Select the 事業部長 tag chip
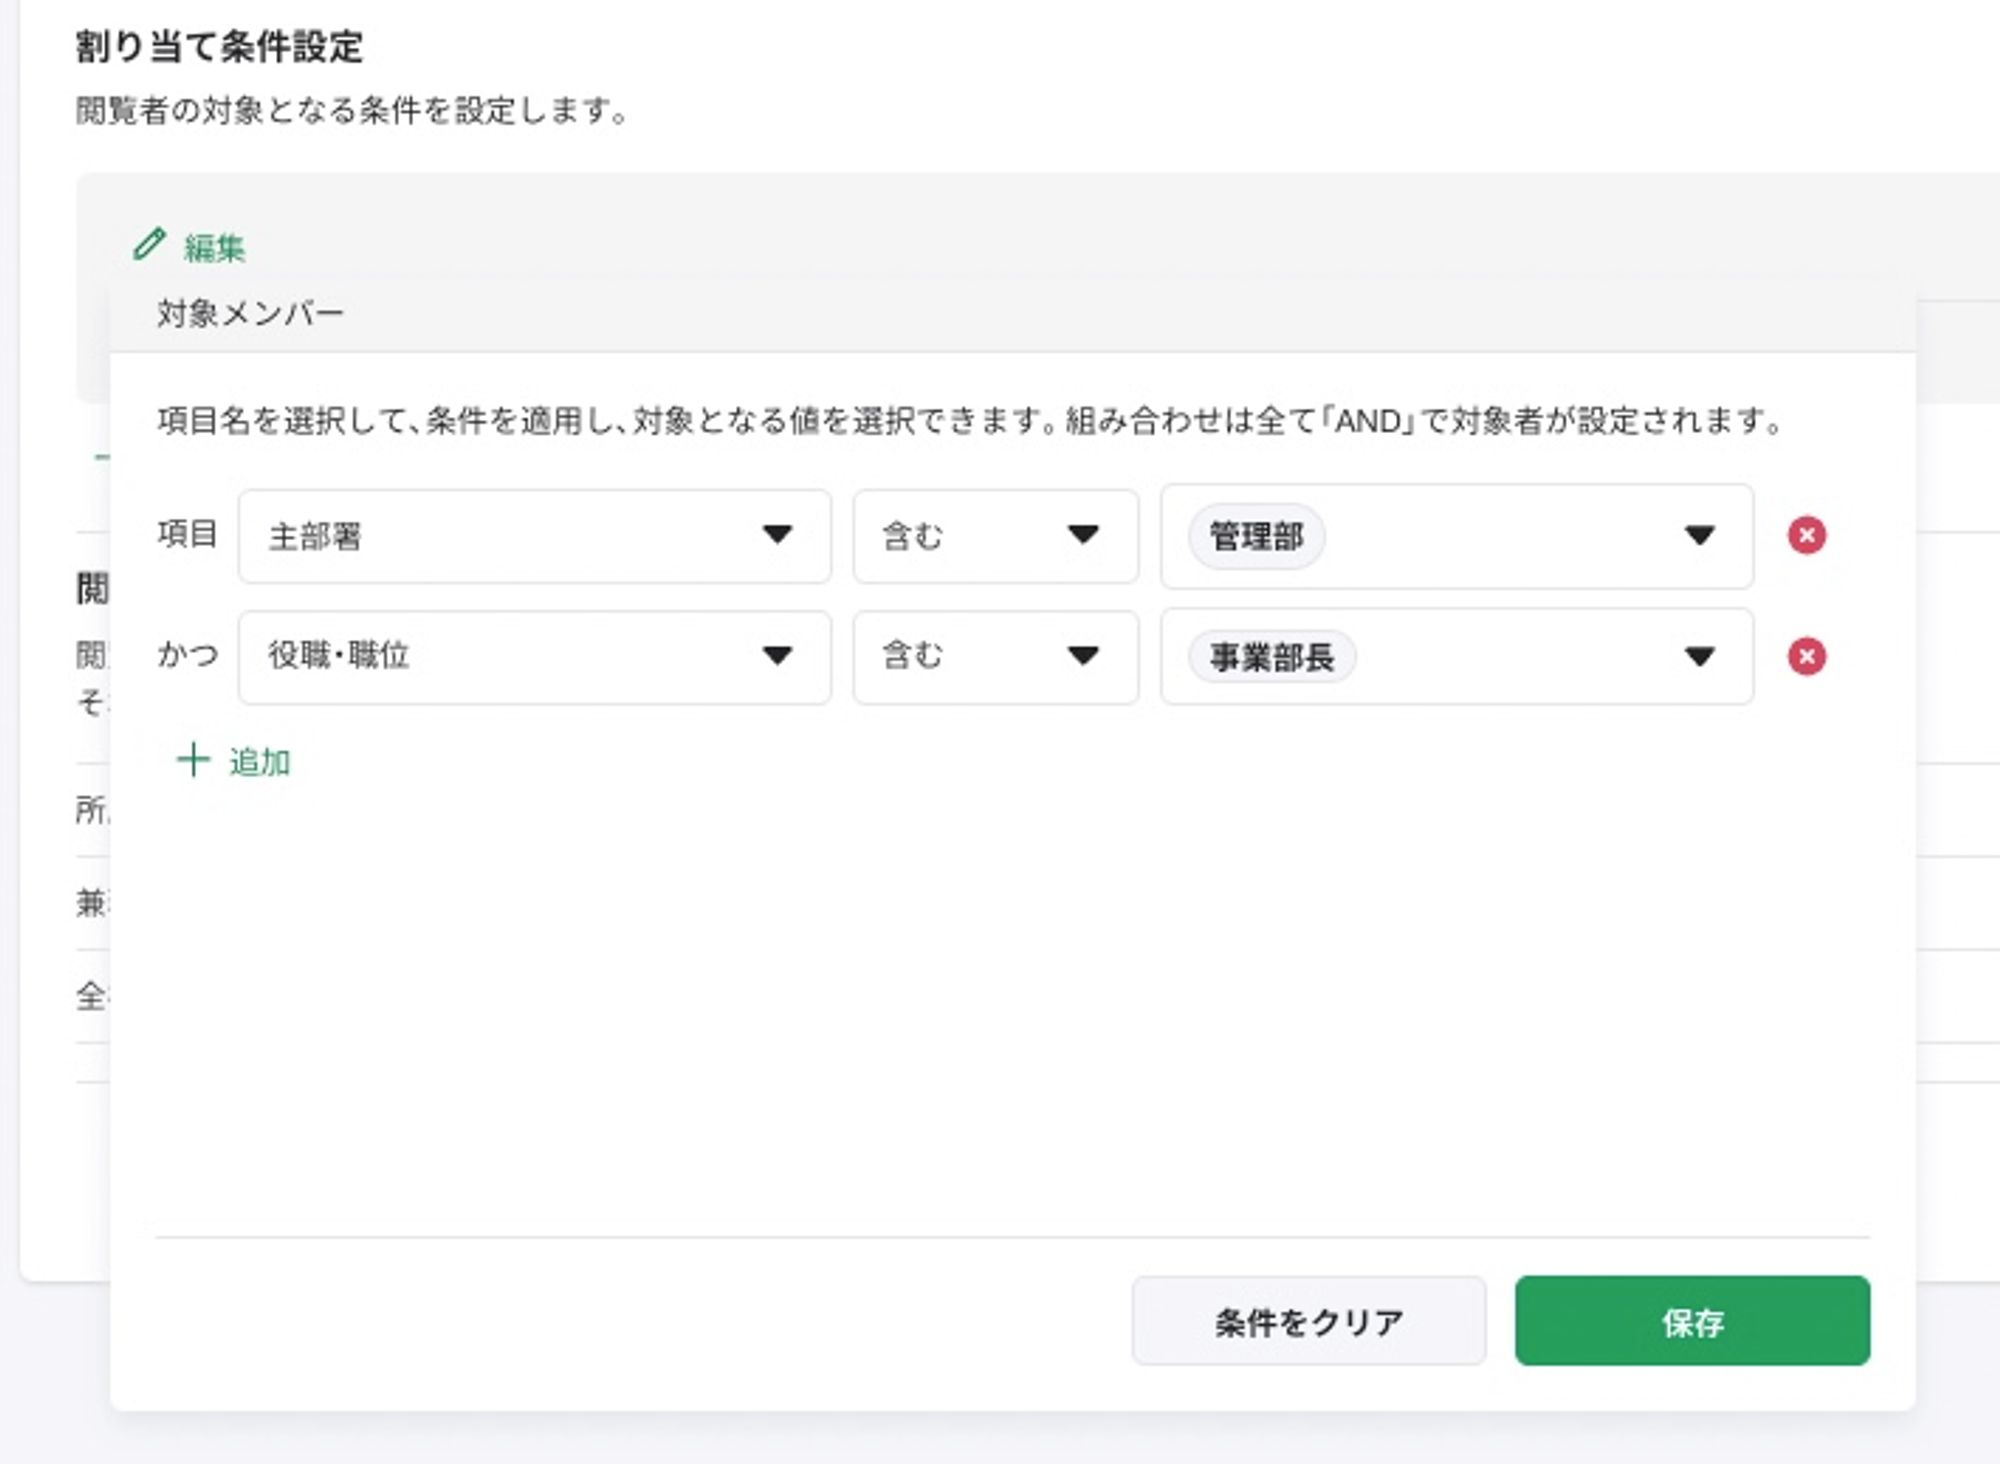This screenshot has width=2000, height=1464. (x=1271, y=658)
